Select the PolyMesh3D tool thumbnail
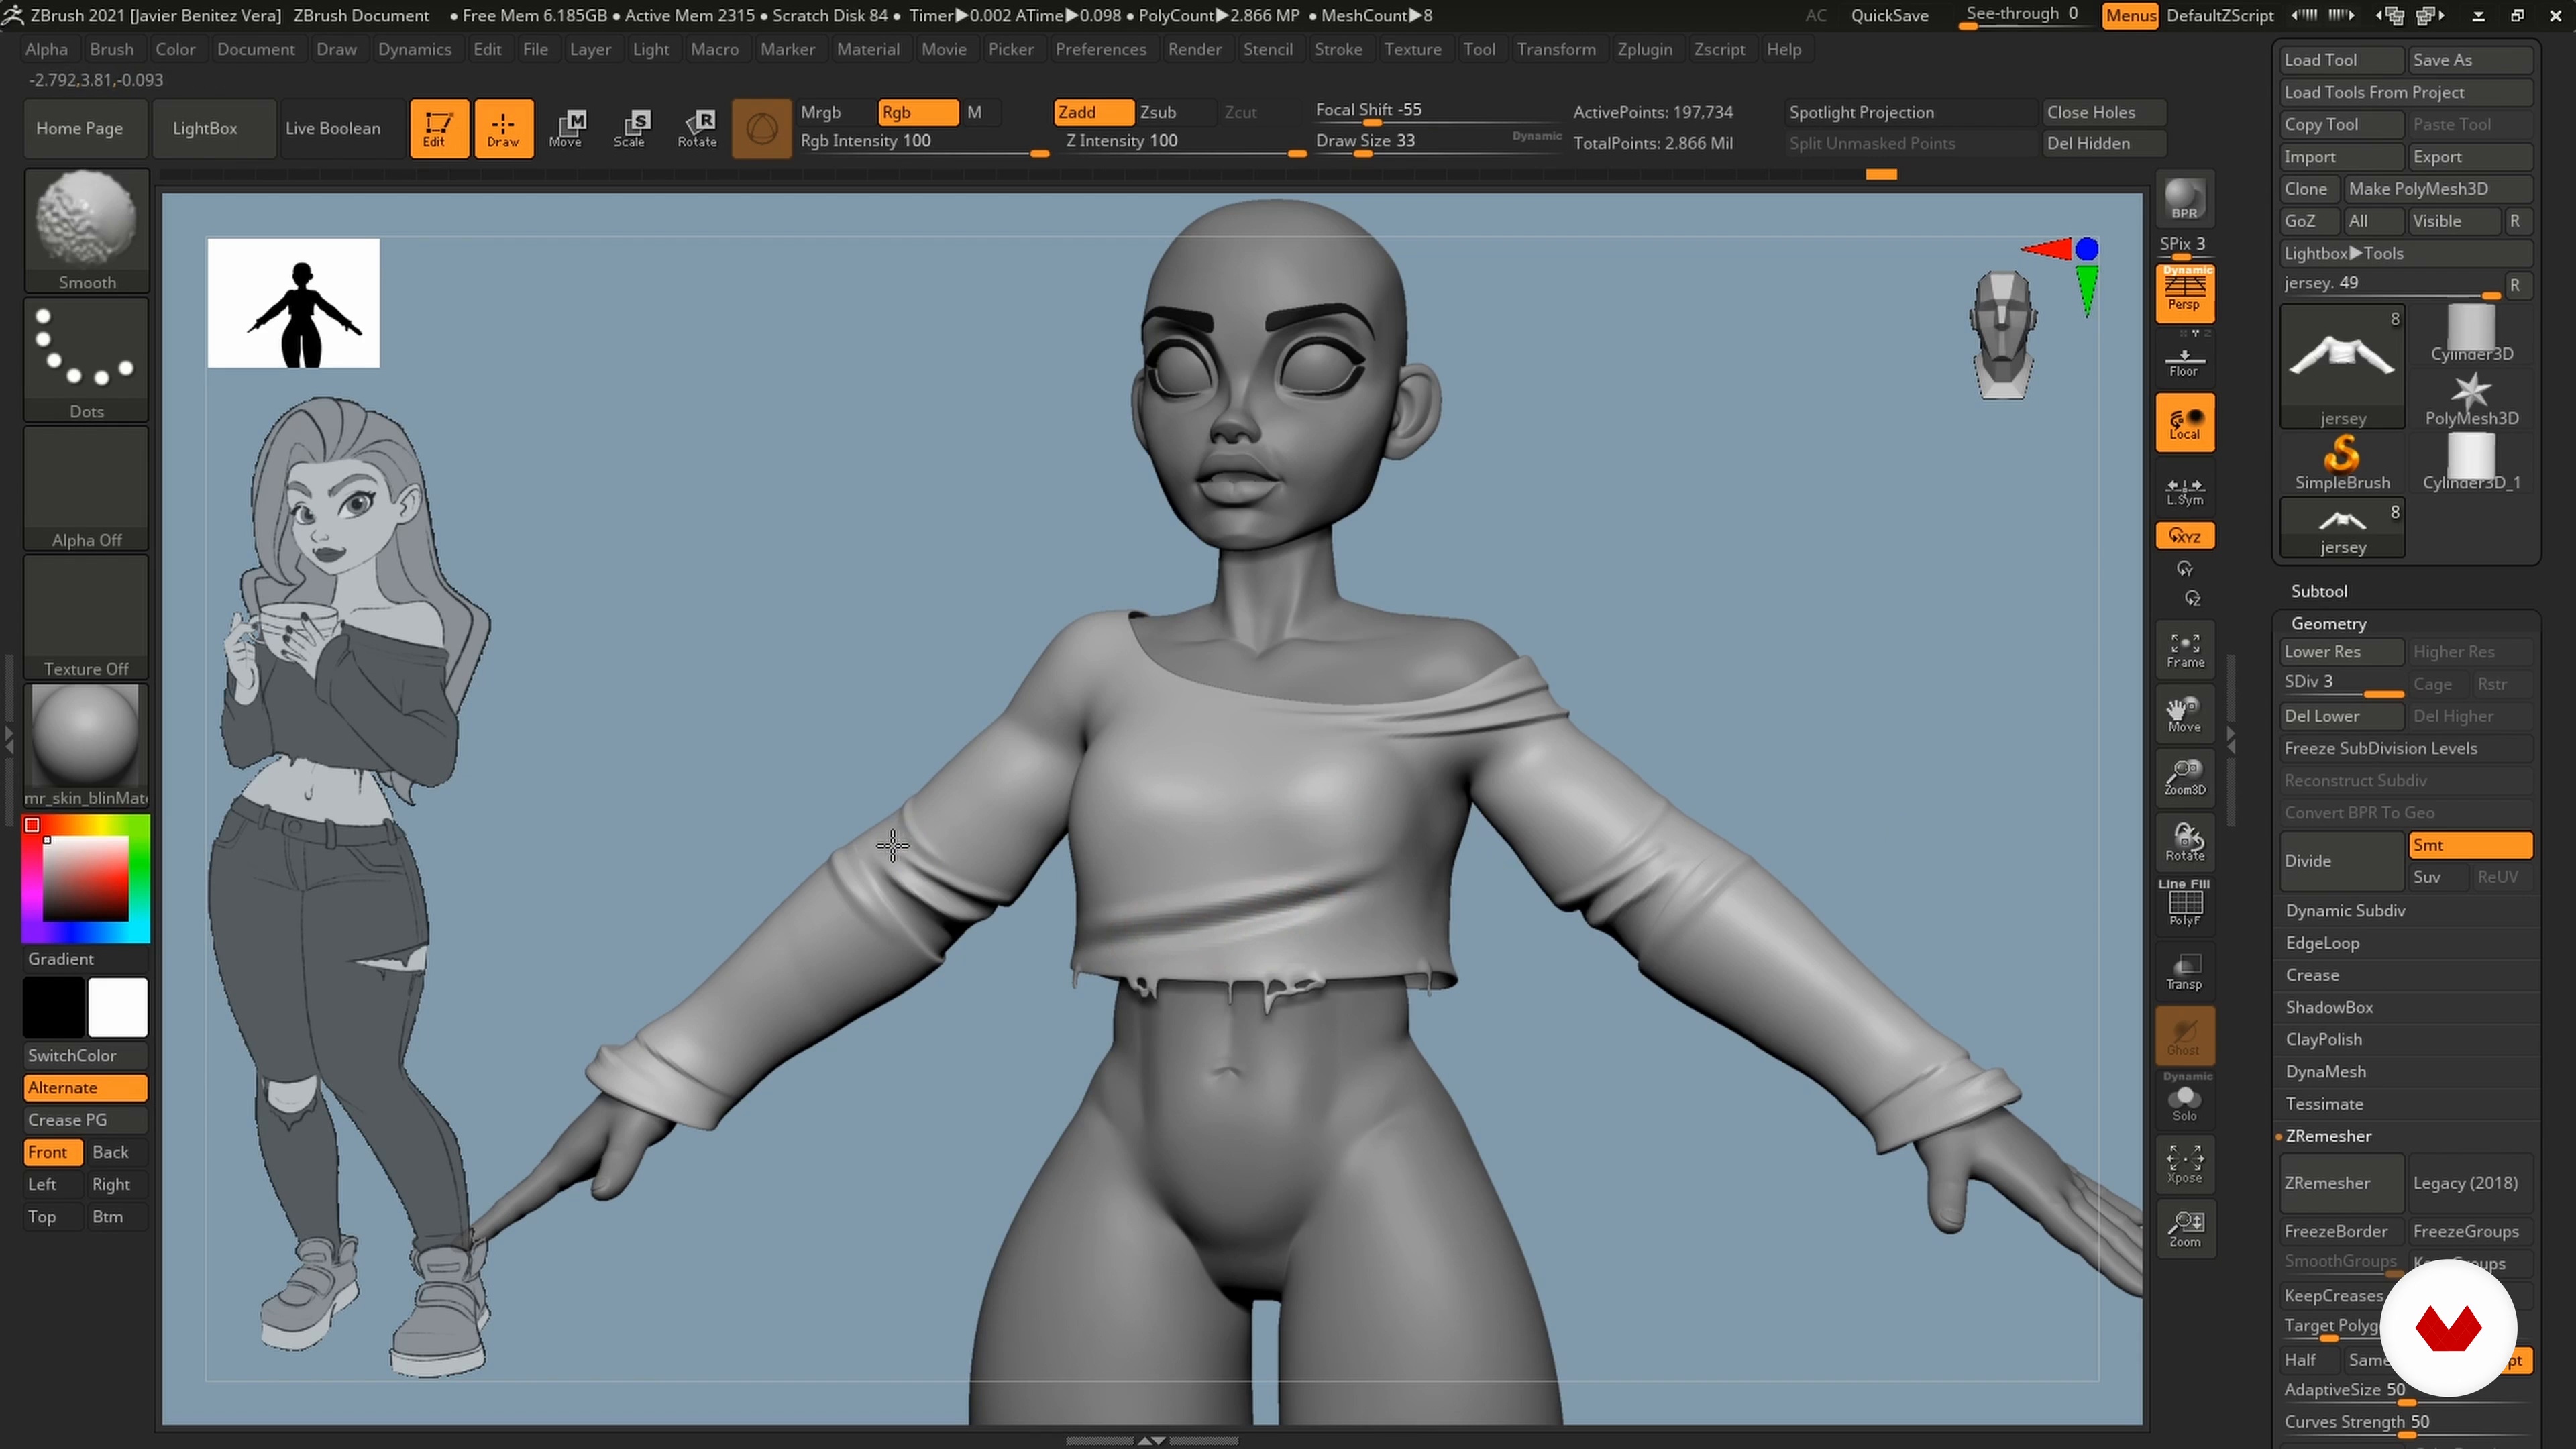The width and height of the screenshot is (2576, 1449). click(x=2471, y=399)
